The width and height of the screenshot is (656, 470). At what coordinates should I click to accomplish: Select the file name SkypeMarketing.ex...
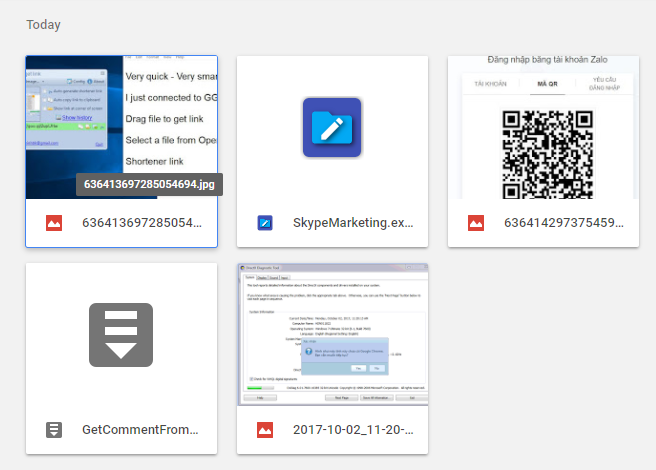point(353,223)
